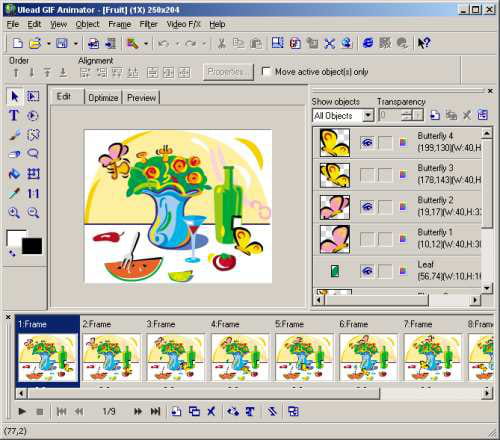Image resolution: width=500 pixels, height=440 pixels.
Task: Select the Eyedropper tool
Action: click(x=14, y=193)
